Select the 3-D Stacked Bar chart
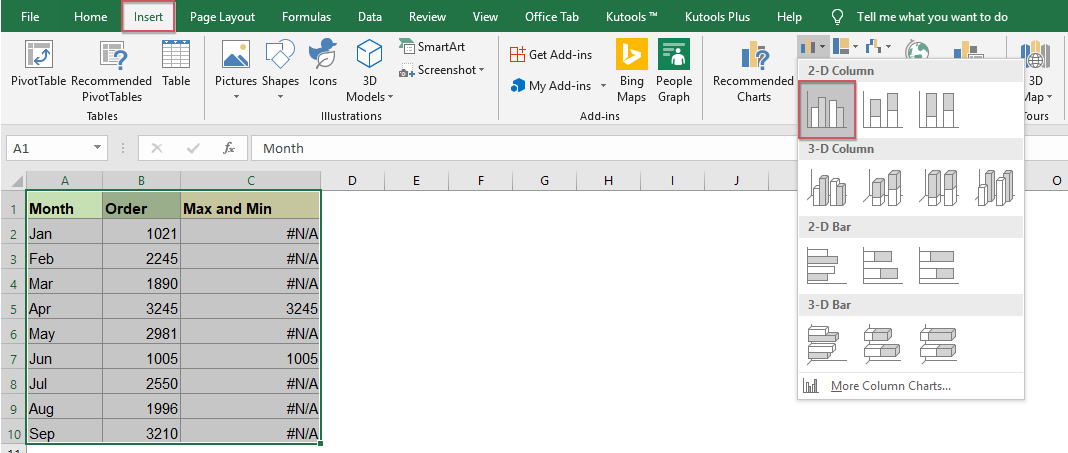 (x=883, y=343)
